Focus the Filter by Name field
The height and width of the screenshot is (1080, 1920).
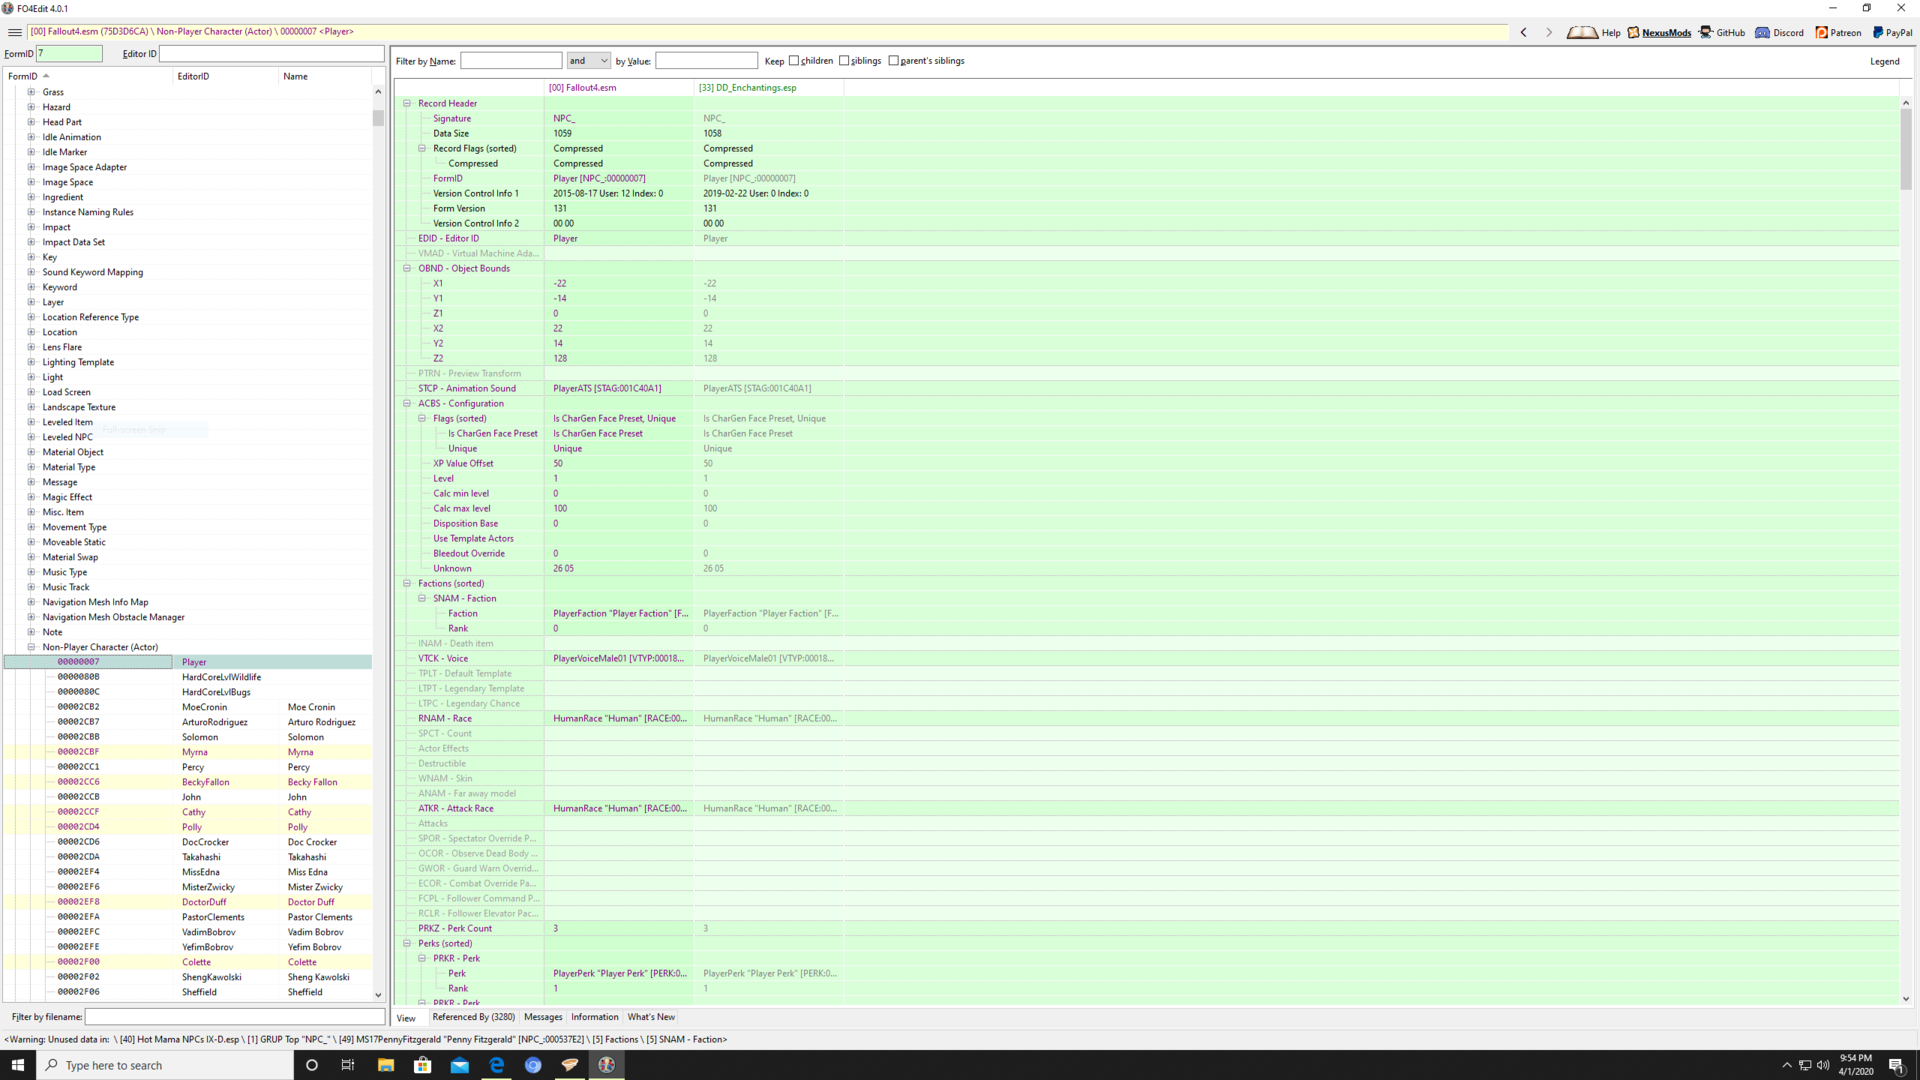(x=511, y=61)
